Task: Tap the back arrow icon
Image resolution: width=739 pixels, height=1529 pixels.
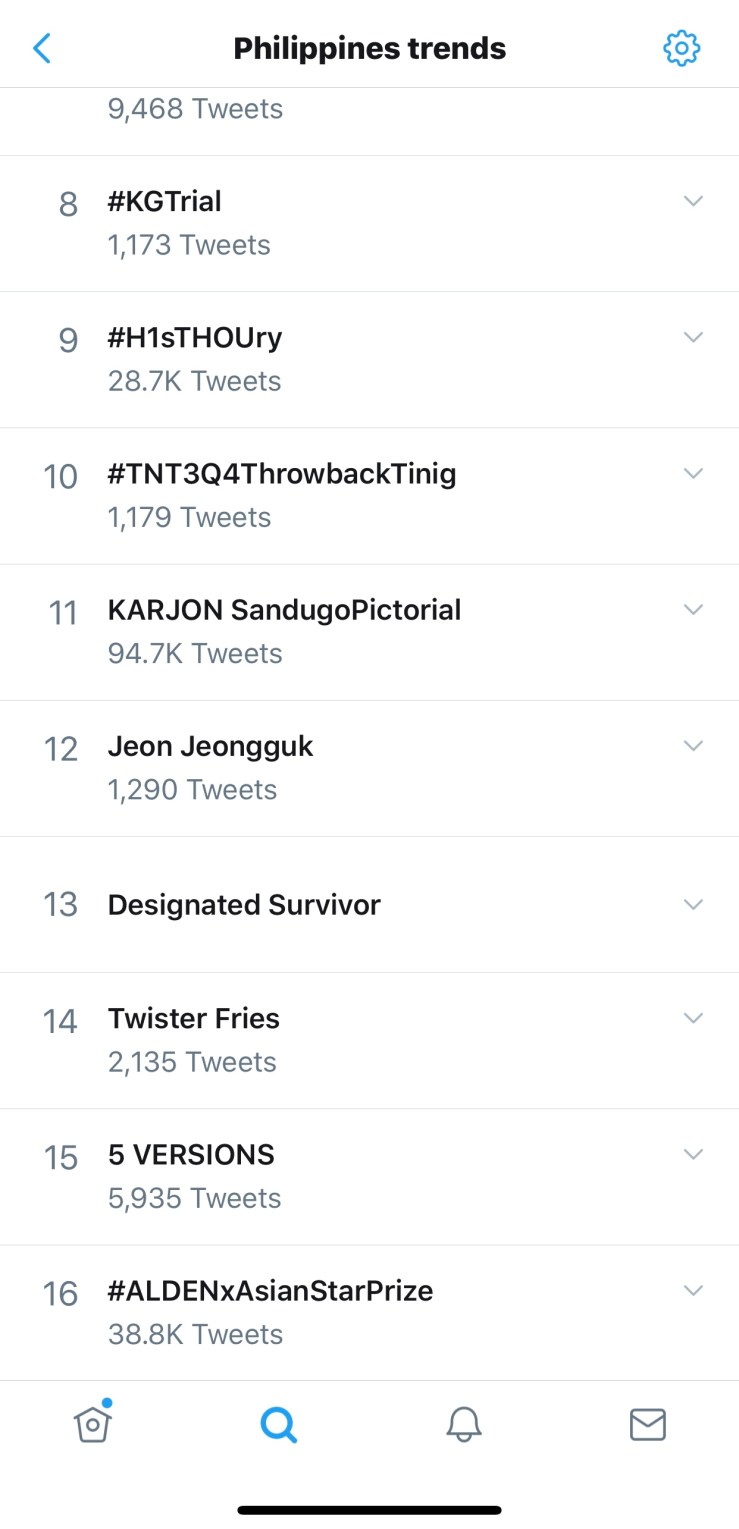Action: (42, 48)
